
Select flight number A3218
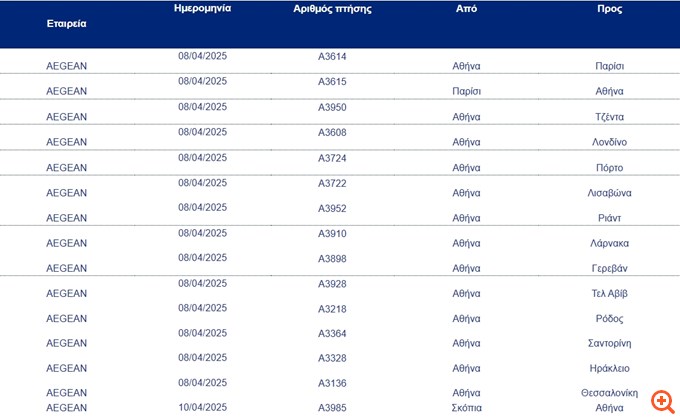tap(332, 309)
